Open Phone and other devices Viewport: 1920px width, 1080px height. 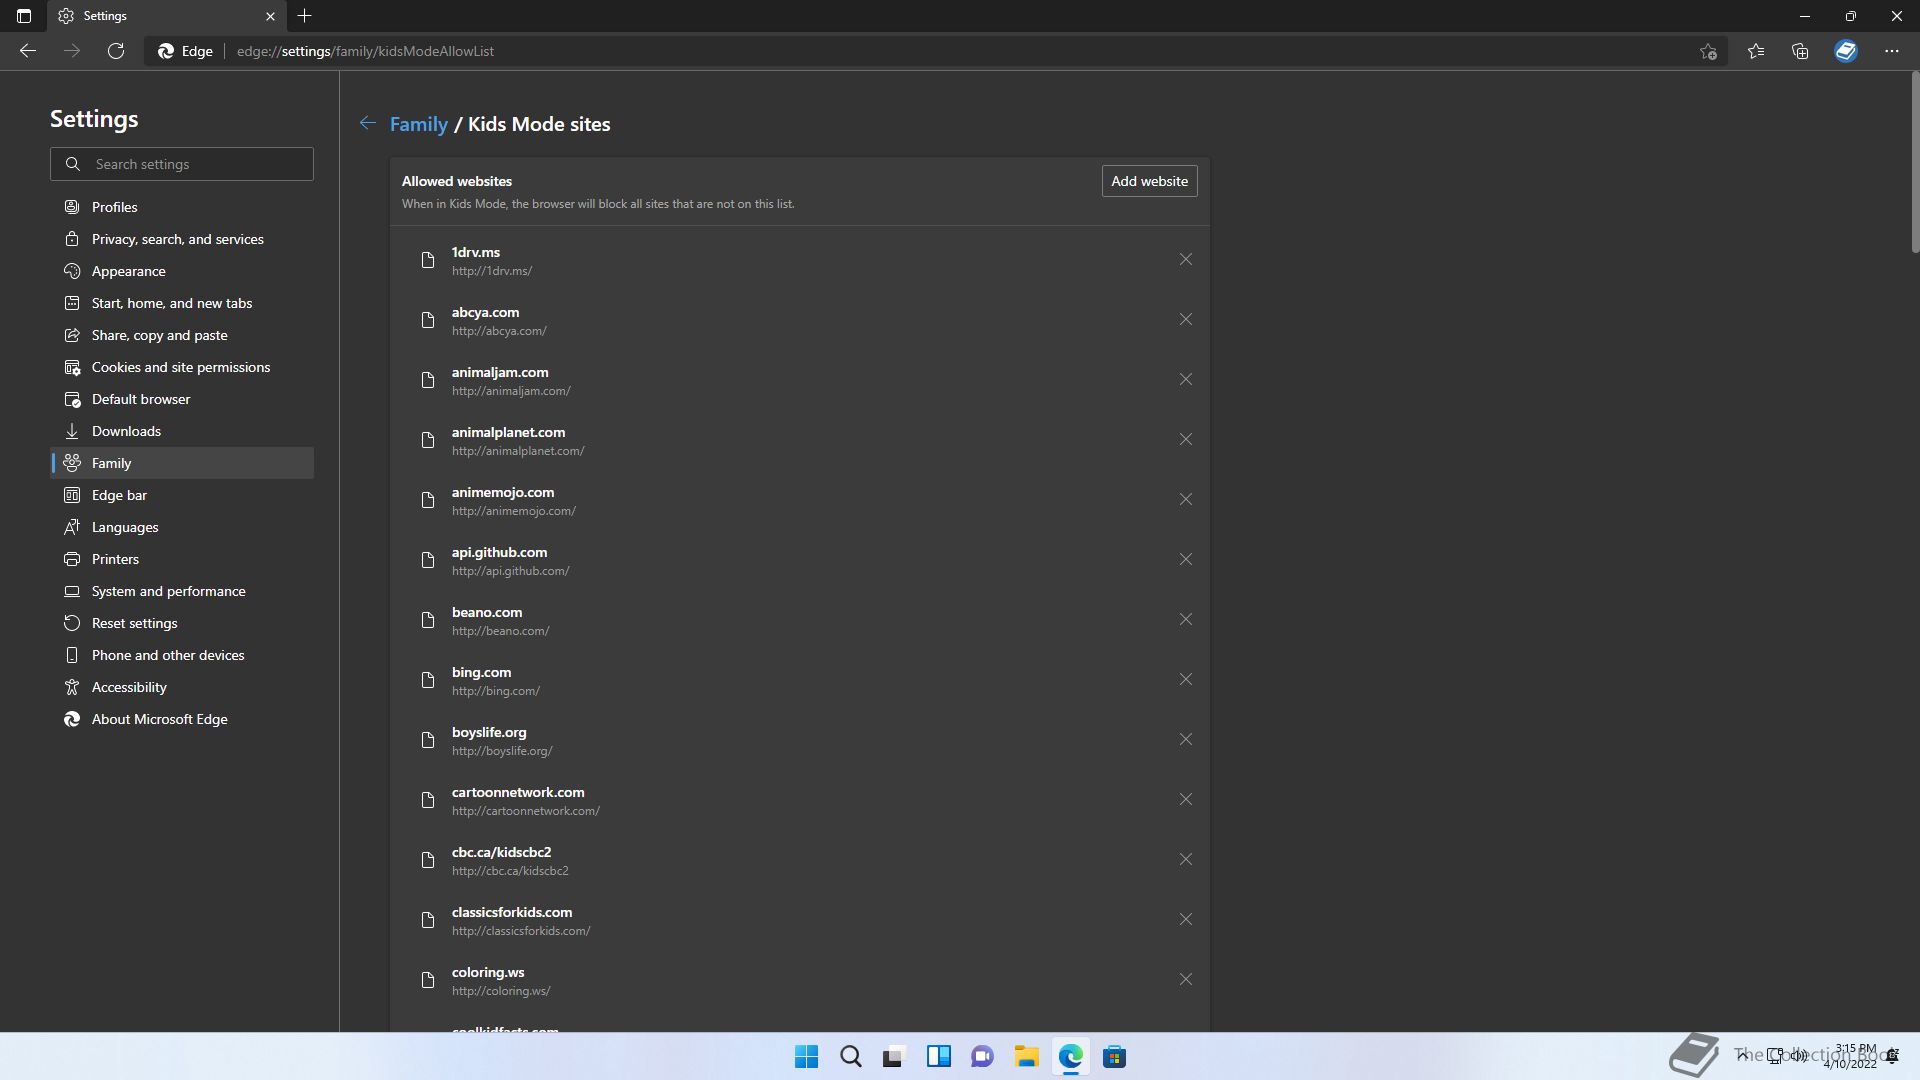[x=182, y=655]
